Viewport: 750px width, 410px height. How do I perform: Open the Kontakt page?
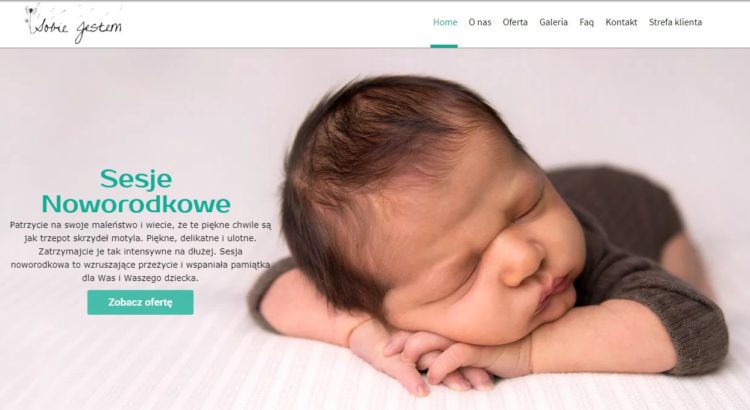pyautogui.click(x=621, y=22)
